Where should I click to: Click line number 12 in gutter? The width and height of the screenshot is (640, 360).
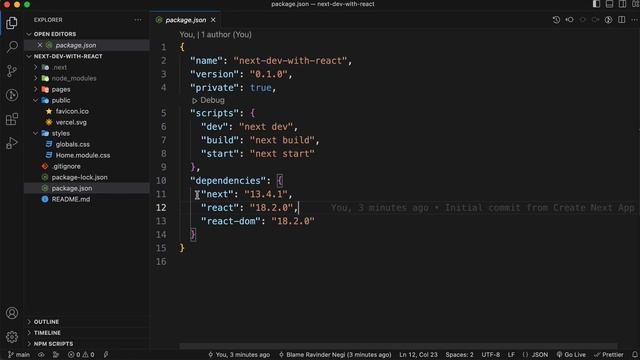pos(161,207)
